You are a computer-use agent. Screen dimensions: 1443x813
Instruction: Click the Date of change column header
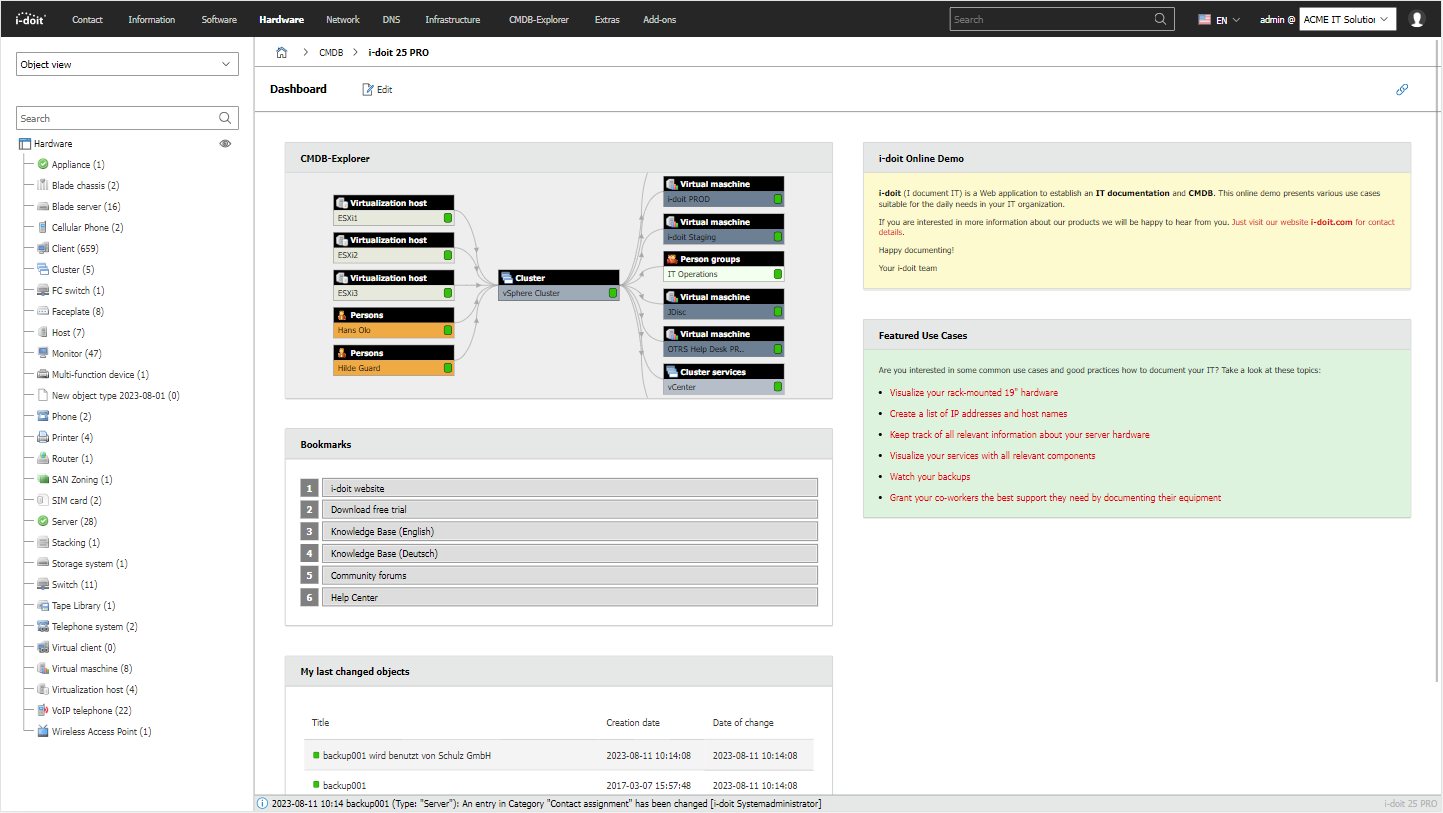tap(743, 722)
